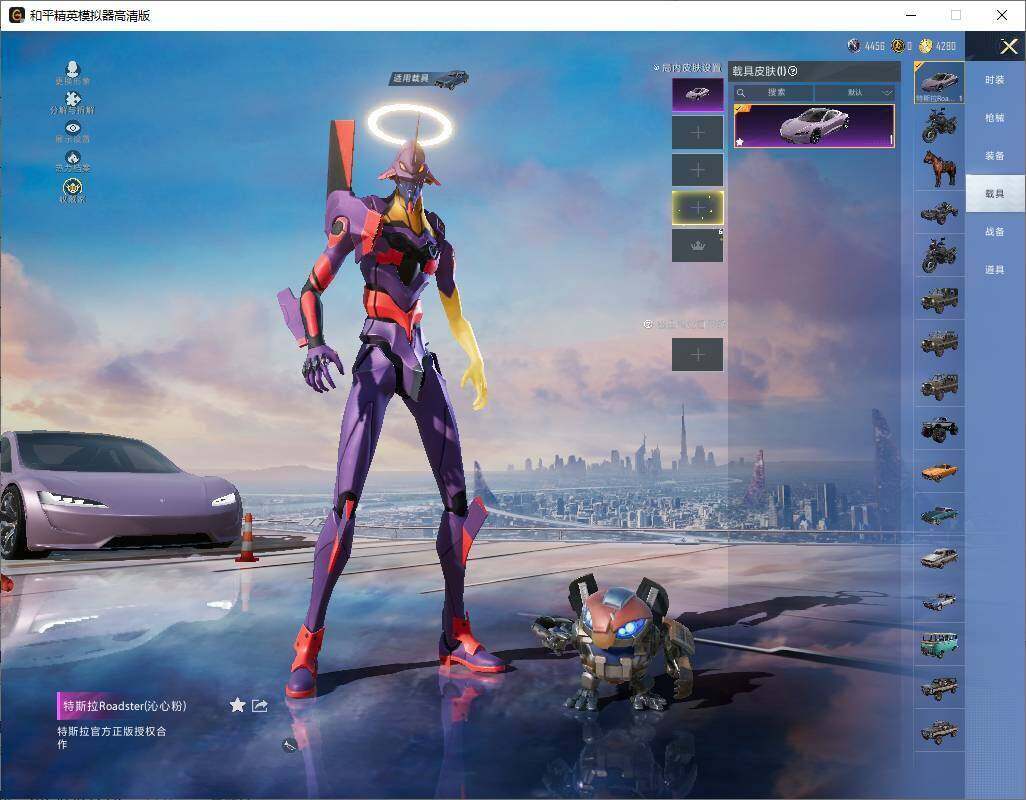Screen dimensions: 1026x800
Task: Select the green van thumbnail
Action: (939, 644)
